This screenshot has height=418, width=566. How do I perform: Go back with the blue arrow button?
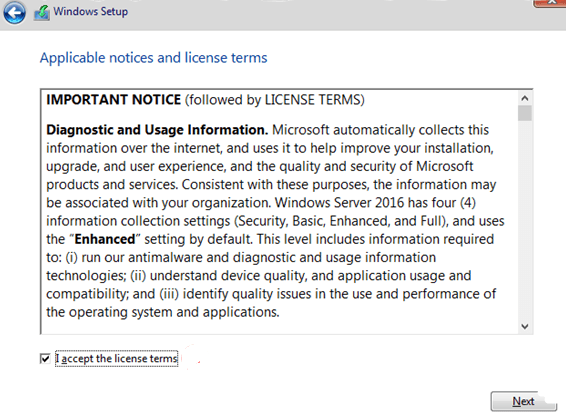tap(14, 13)
